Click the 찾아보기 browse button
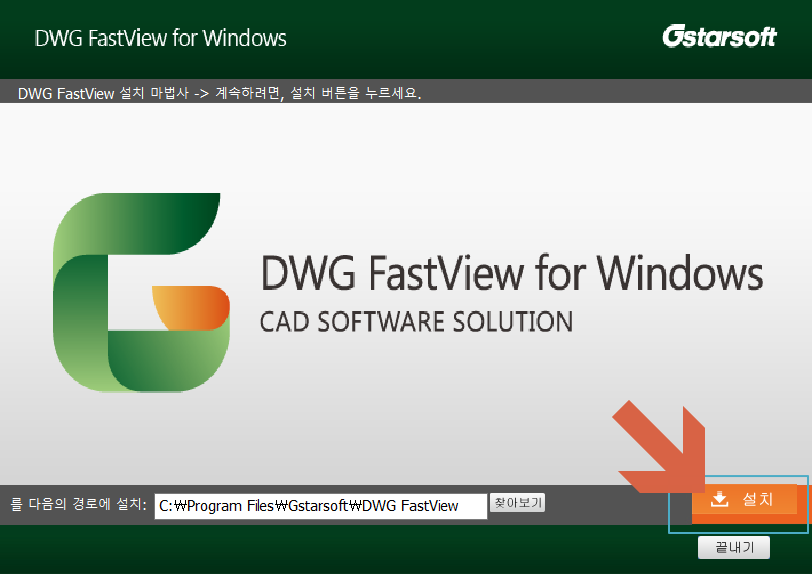 pyautogui.click(x=517, y=503)
